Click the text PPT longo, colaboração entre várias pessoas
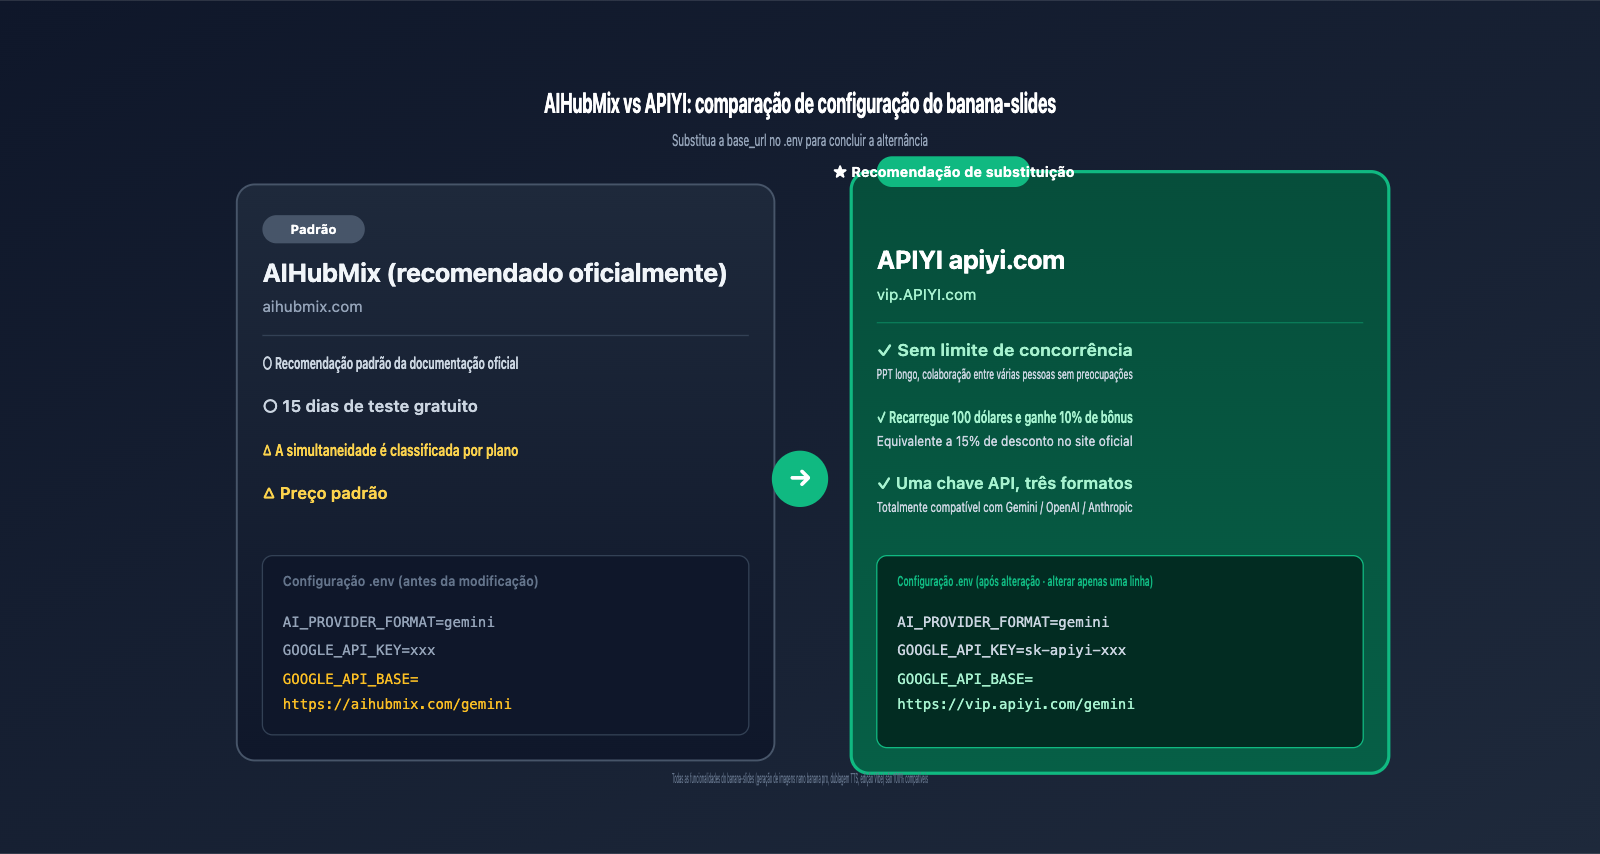Screen dimensions: 1600x854 click(1005, 375)
